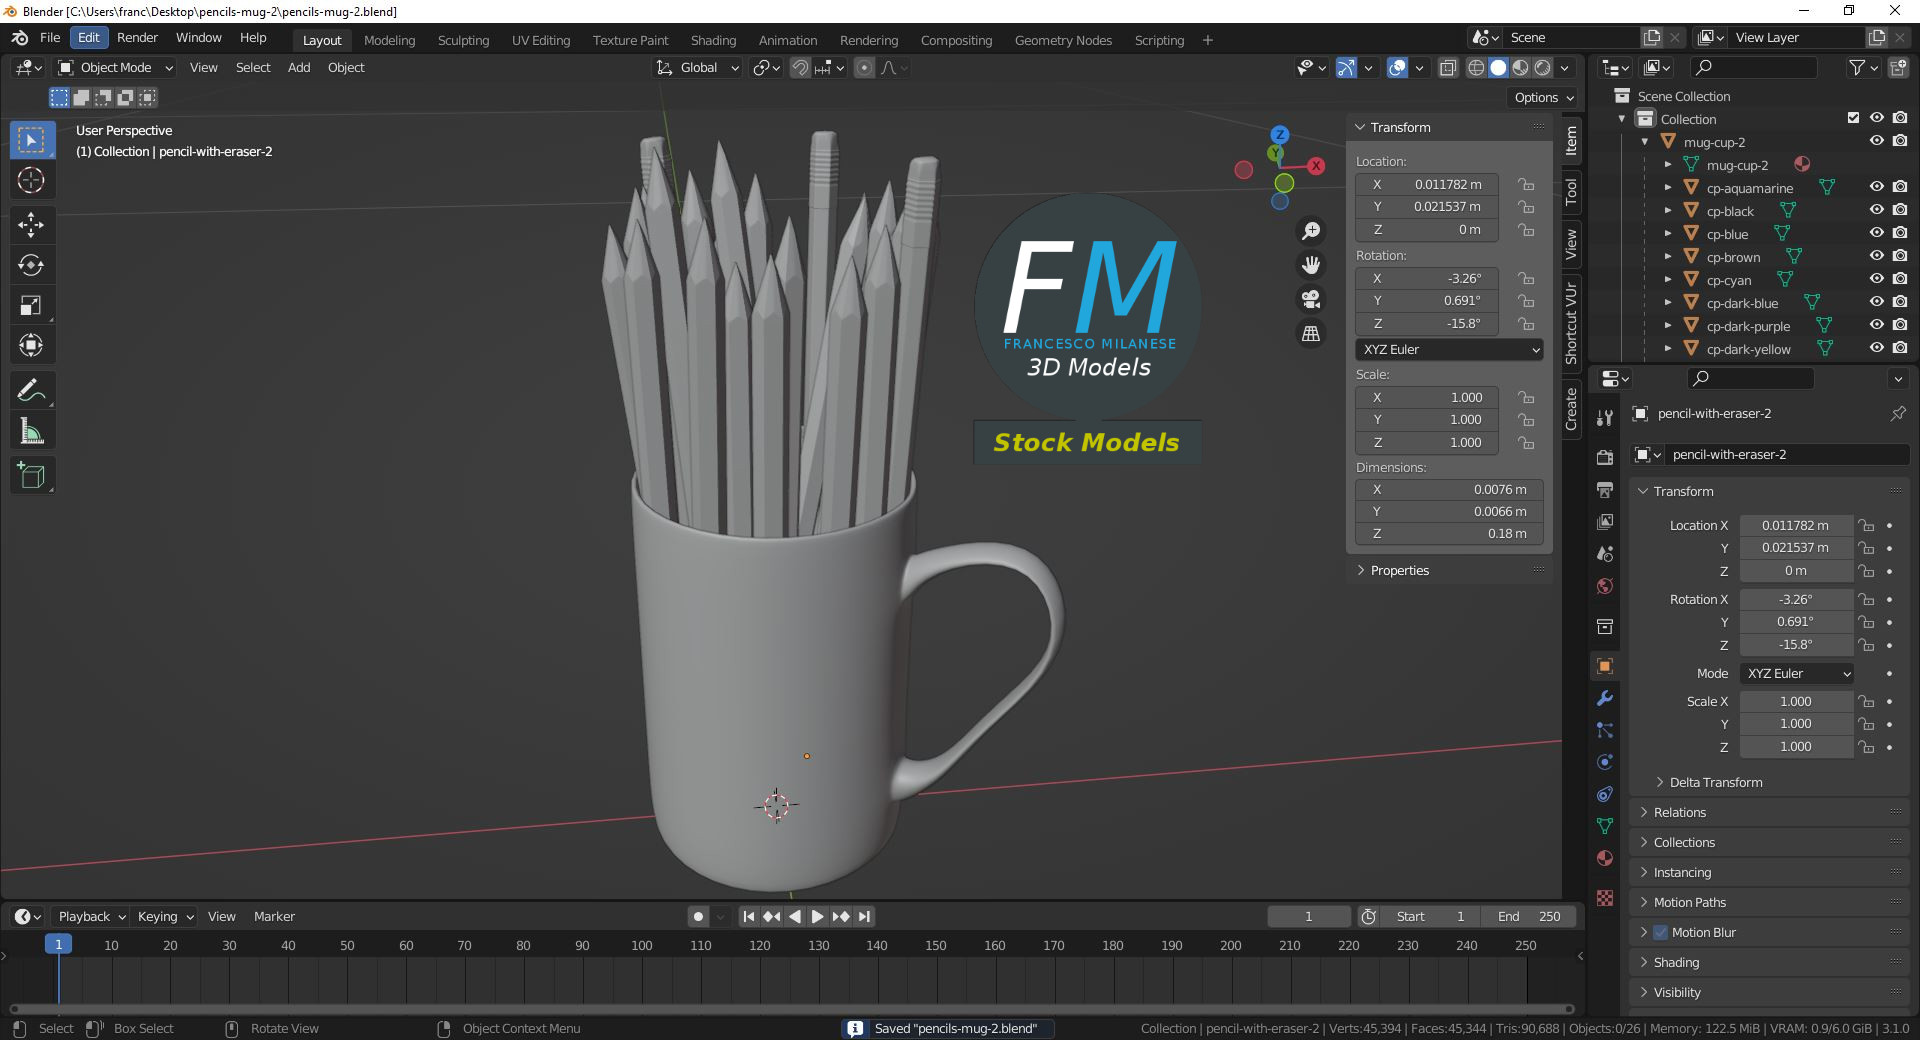Screen dimensions: 1920x1040
Task: Expand the Delta Transform section
Action: click(x=1715, y=782)
